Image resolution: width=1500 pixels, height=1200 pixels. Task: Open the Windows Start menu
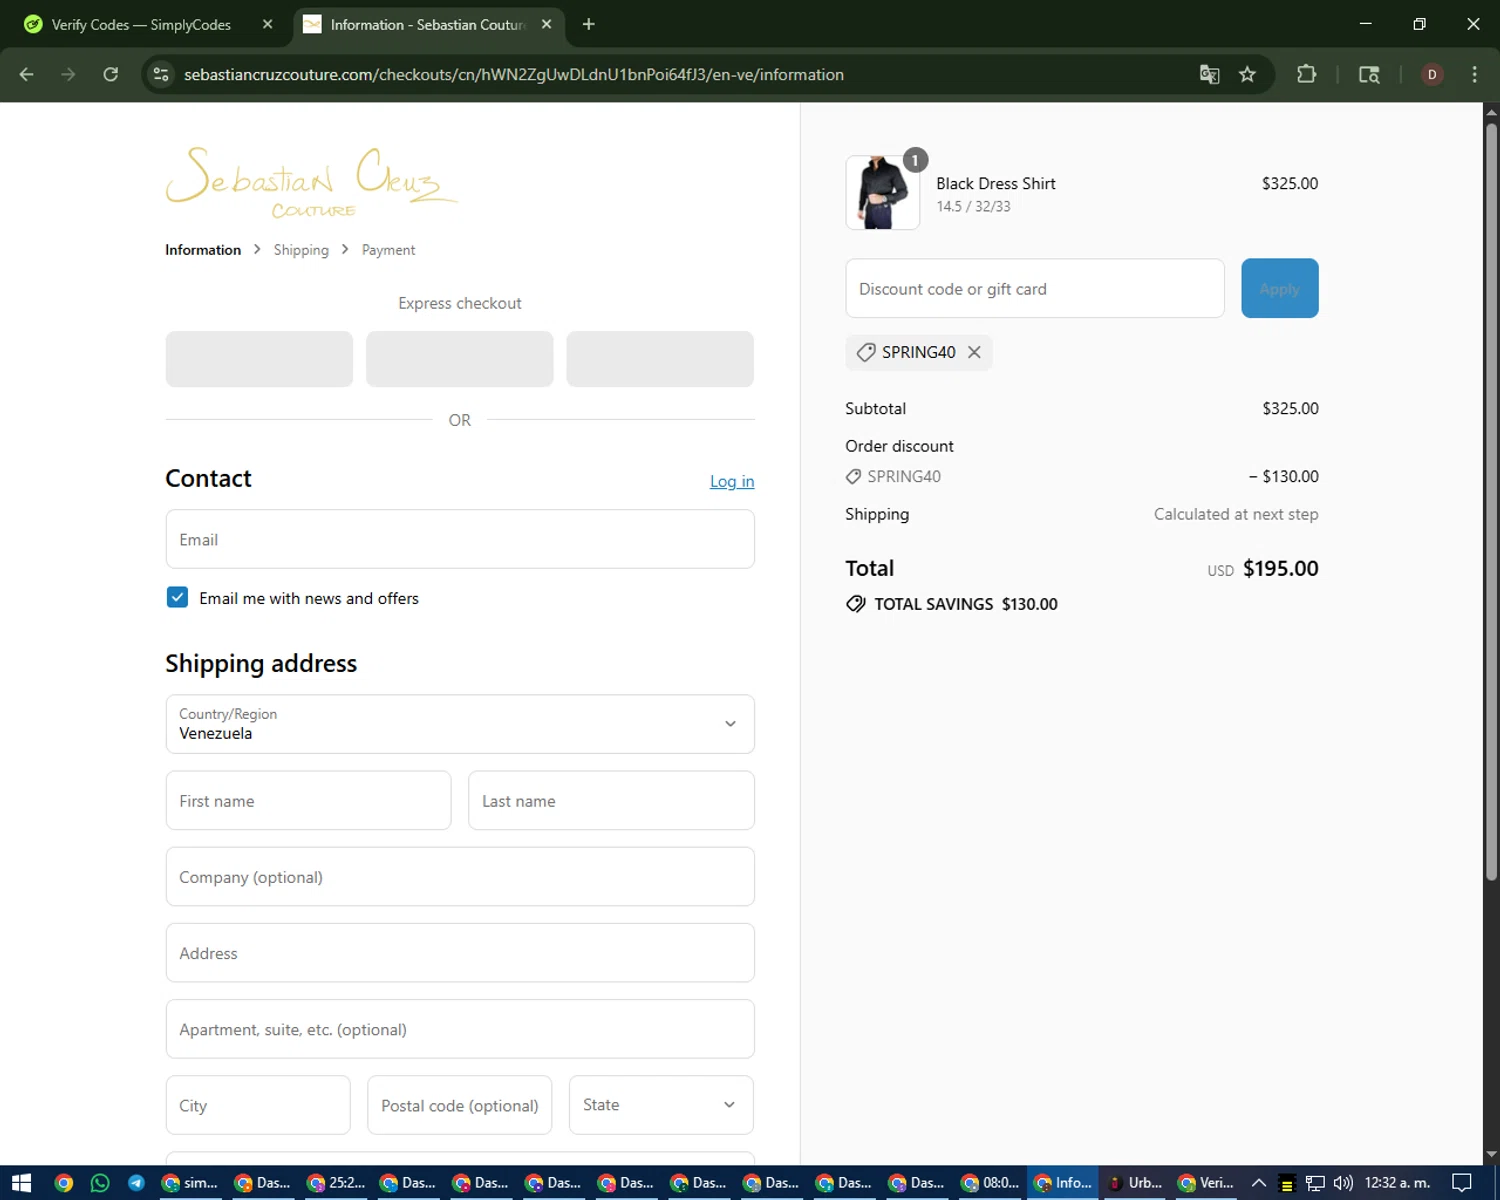pyautogui.click(x=22, y=1183)
